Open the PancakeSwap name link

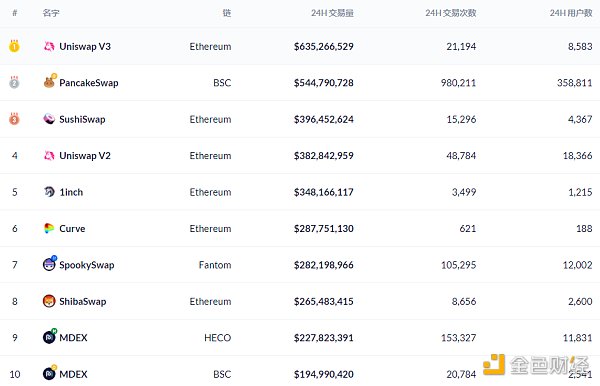(89, 83)
